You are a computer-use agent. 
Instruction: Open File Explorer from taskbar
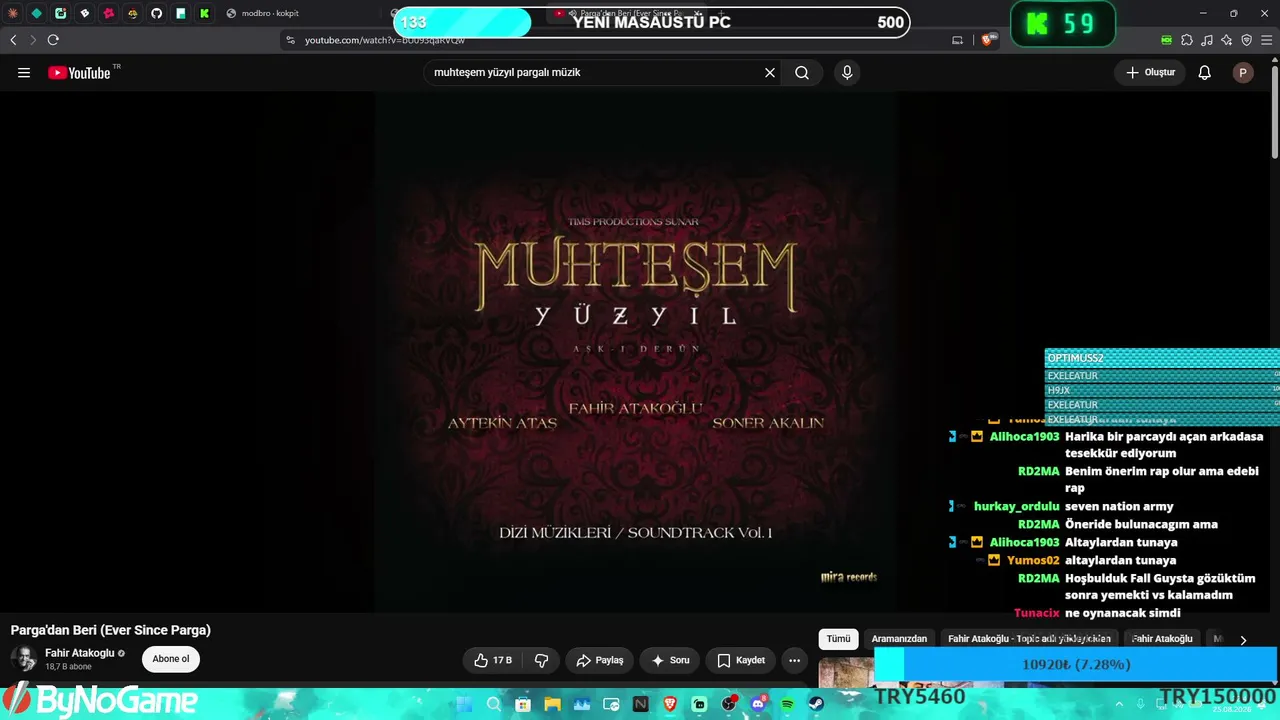tap(552, 704)
